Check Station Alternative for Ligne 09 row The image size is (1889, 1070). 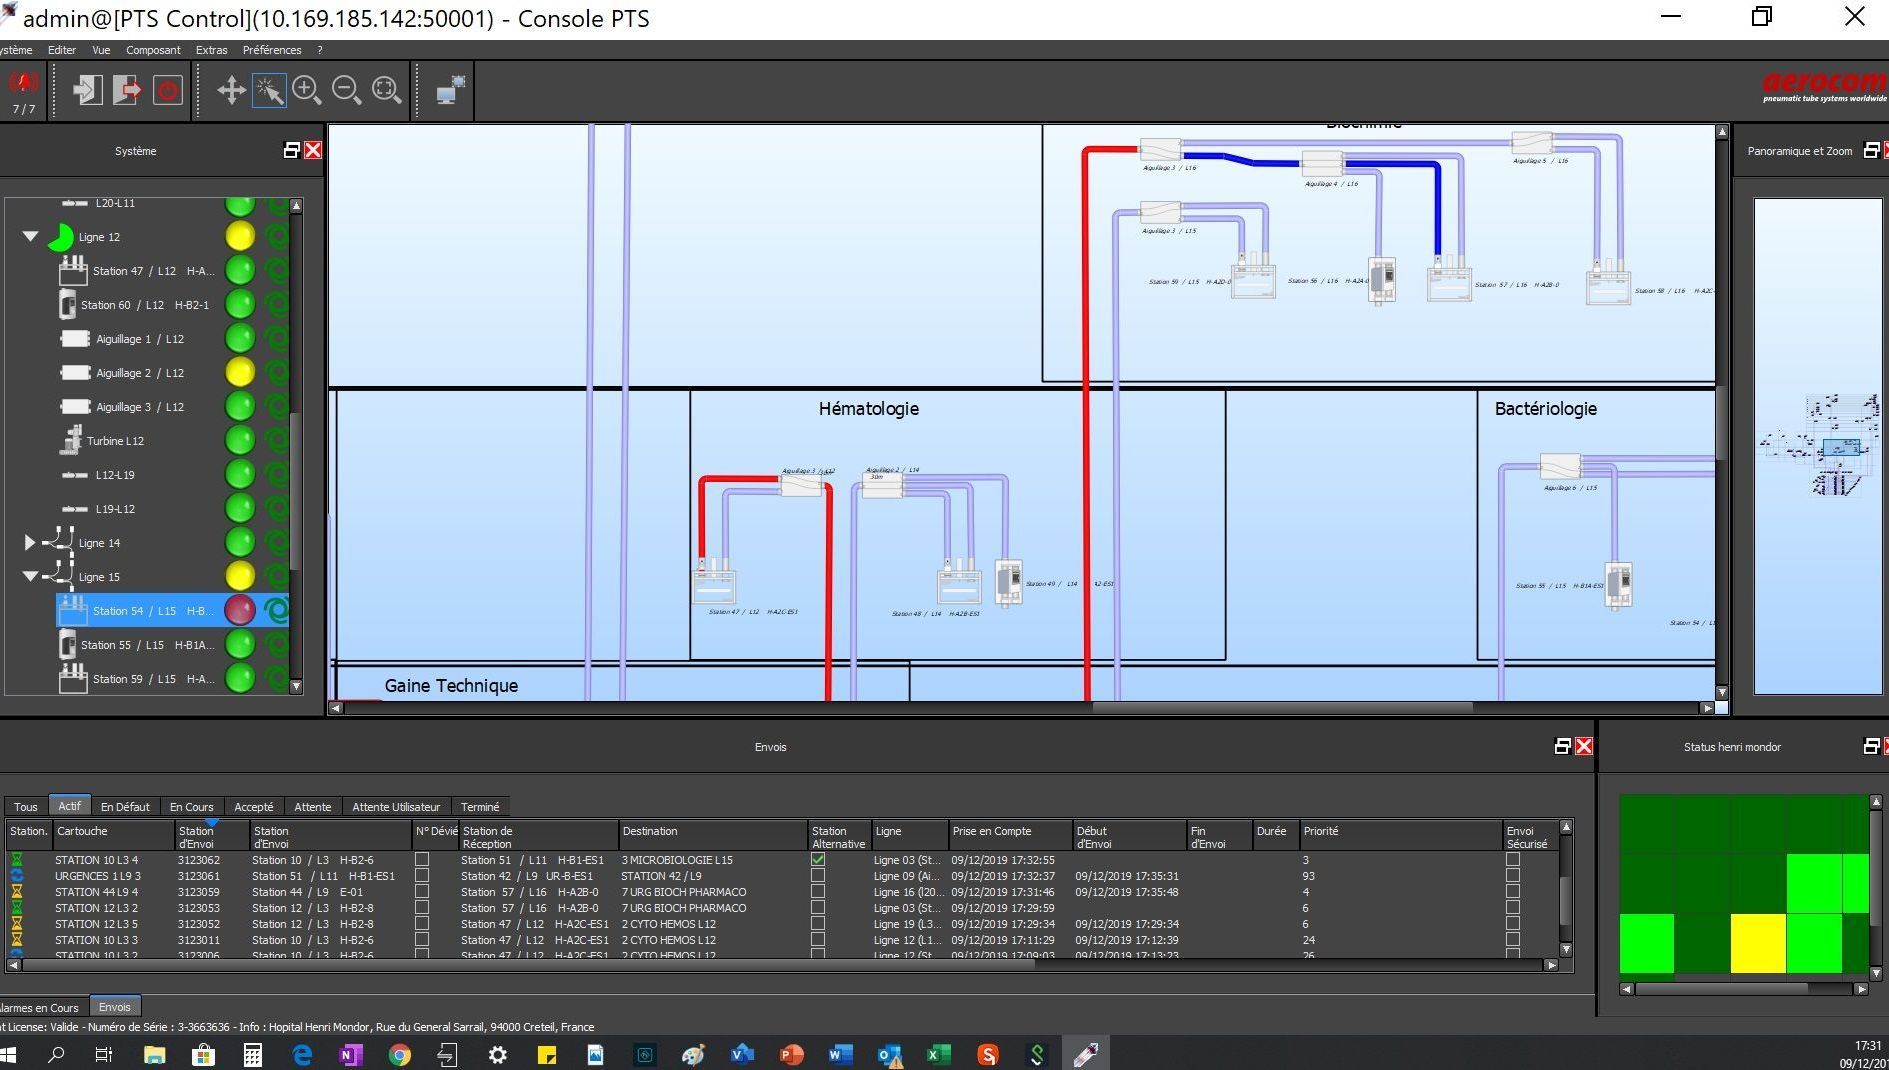point(818,875)
